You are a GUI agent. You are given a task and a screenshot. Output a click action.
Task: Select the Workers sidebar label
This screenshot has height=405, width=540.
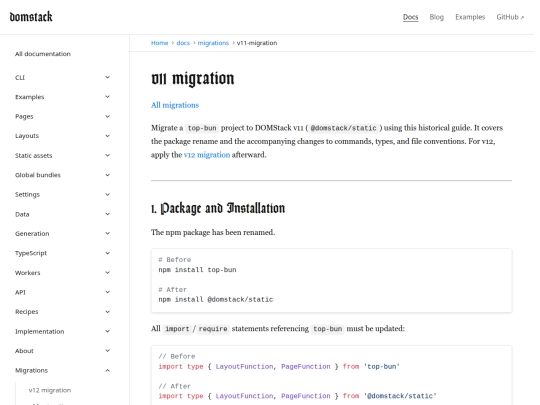(28, 273)
